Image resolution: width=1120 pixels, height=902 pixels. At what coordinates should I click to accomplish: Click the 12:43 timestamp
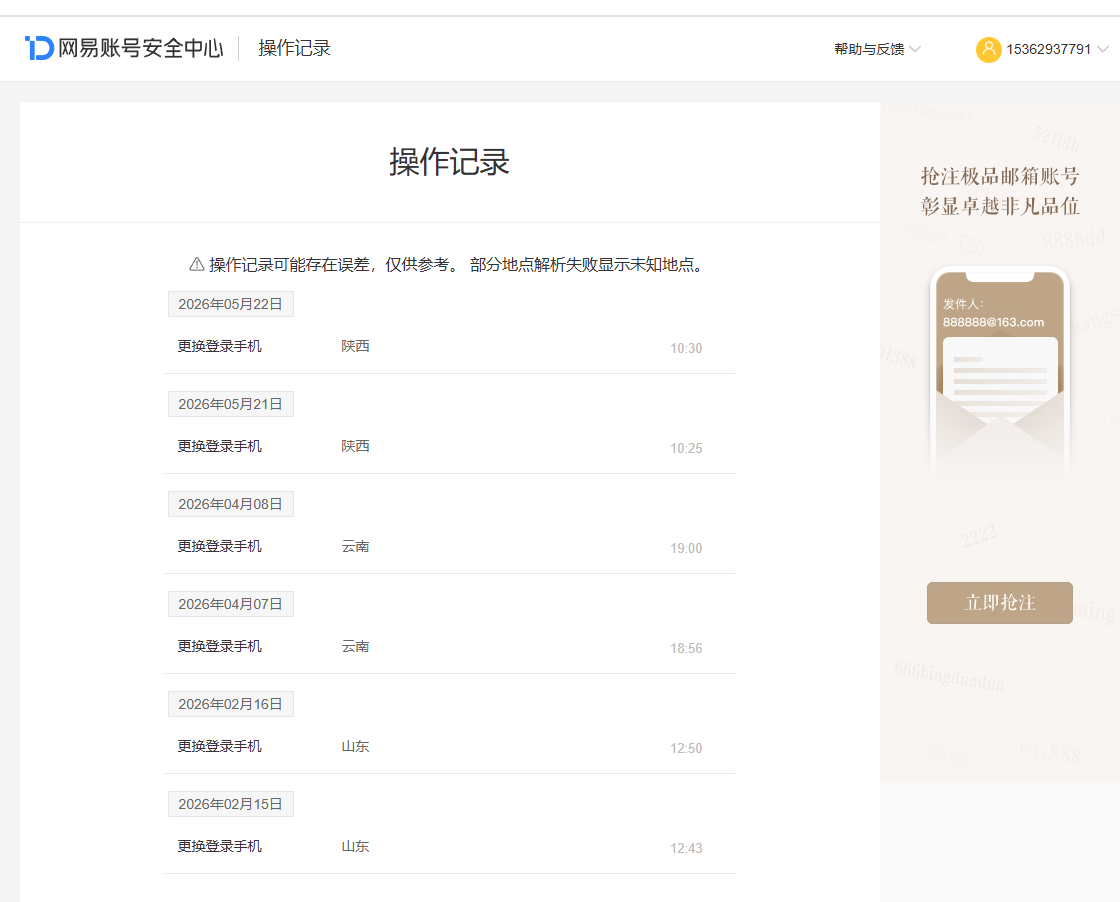coord(686,848)
